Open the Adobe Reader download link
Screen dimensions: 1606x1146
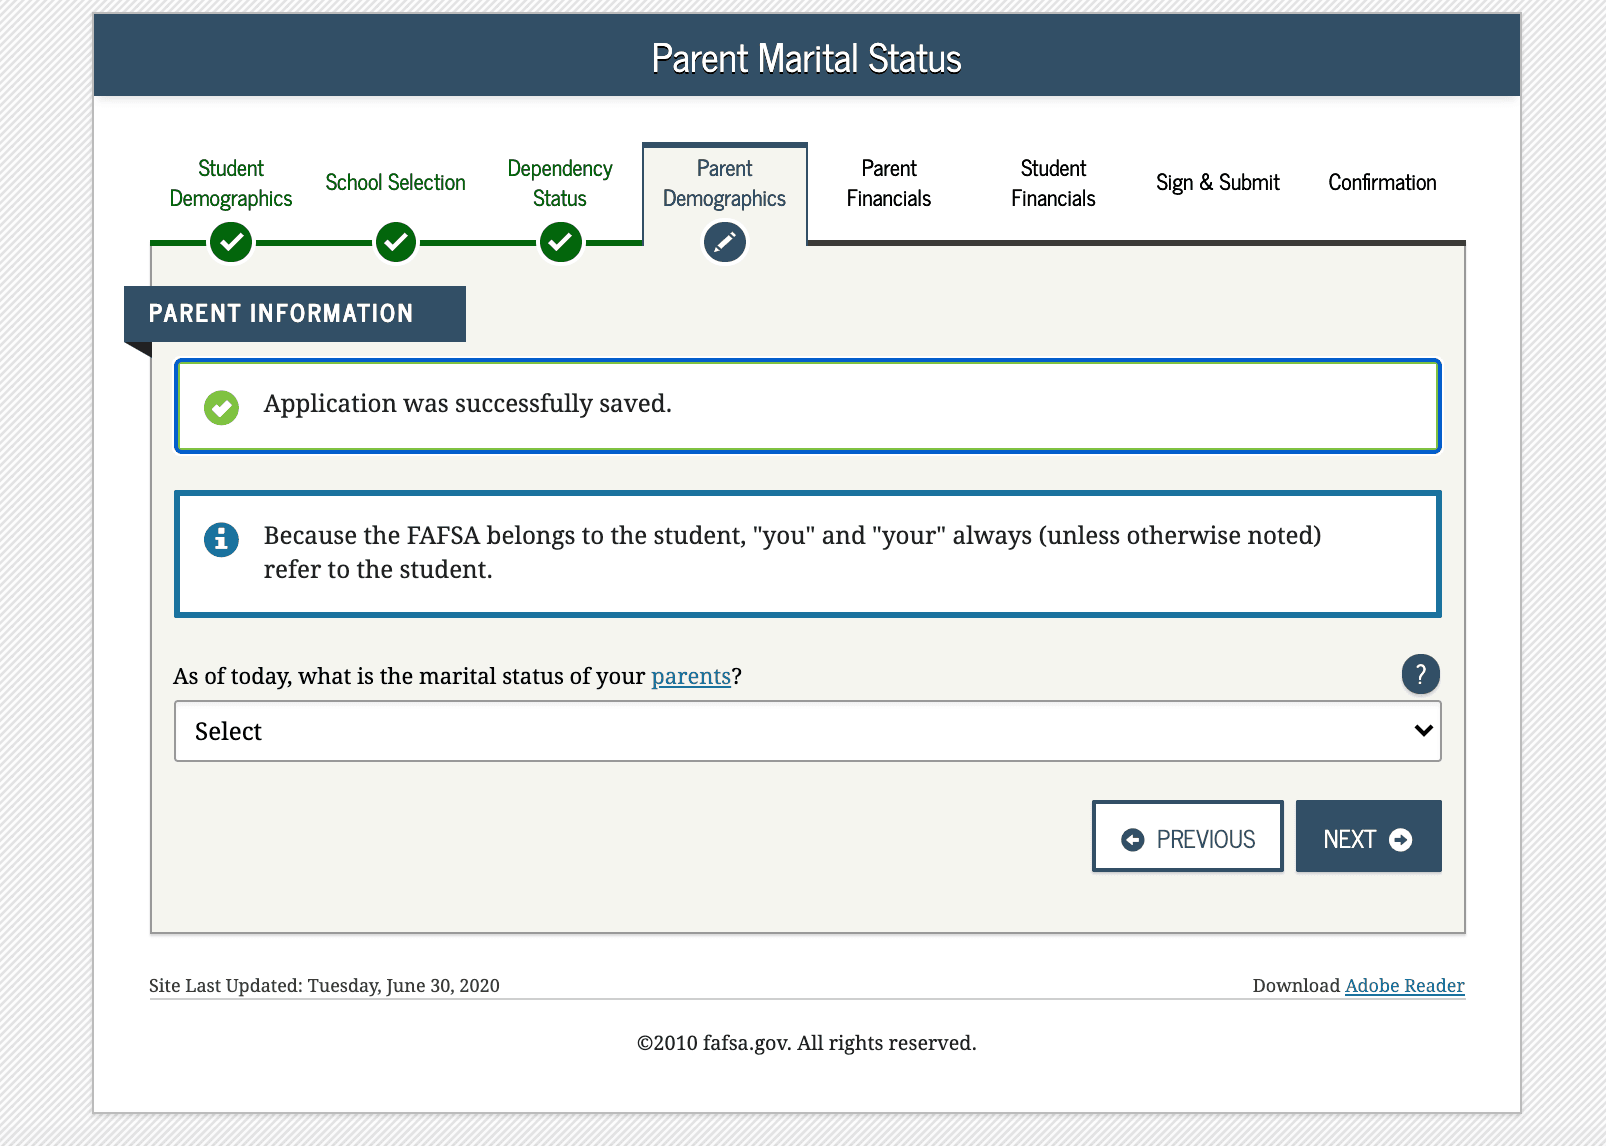click(1404, 986)
